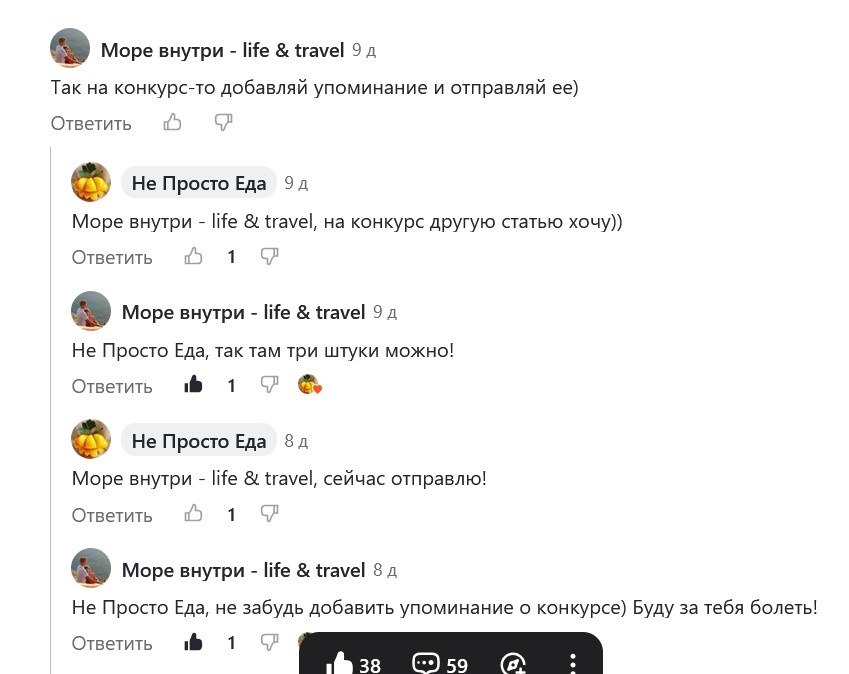Click the '9 д' timestamp on the top comment
This screenshot has width=849, height=674.
[x=362, y=48]
